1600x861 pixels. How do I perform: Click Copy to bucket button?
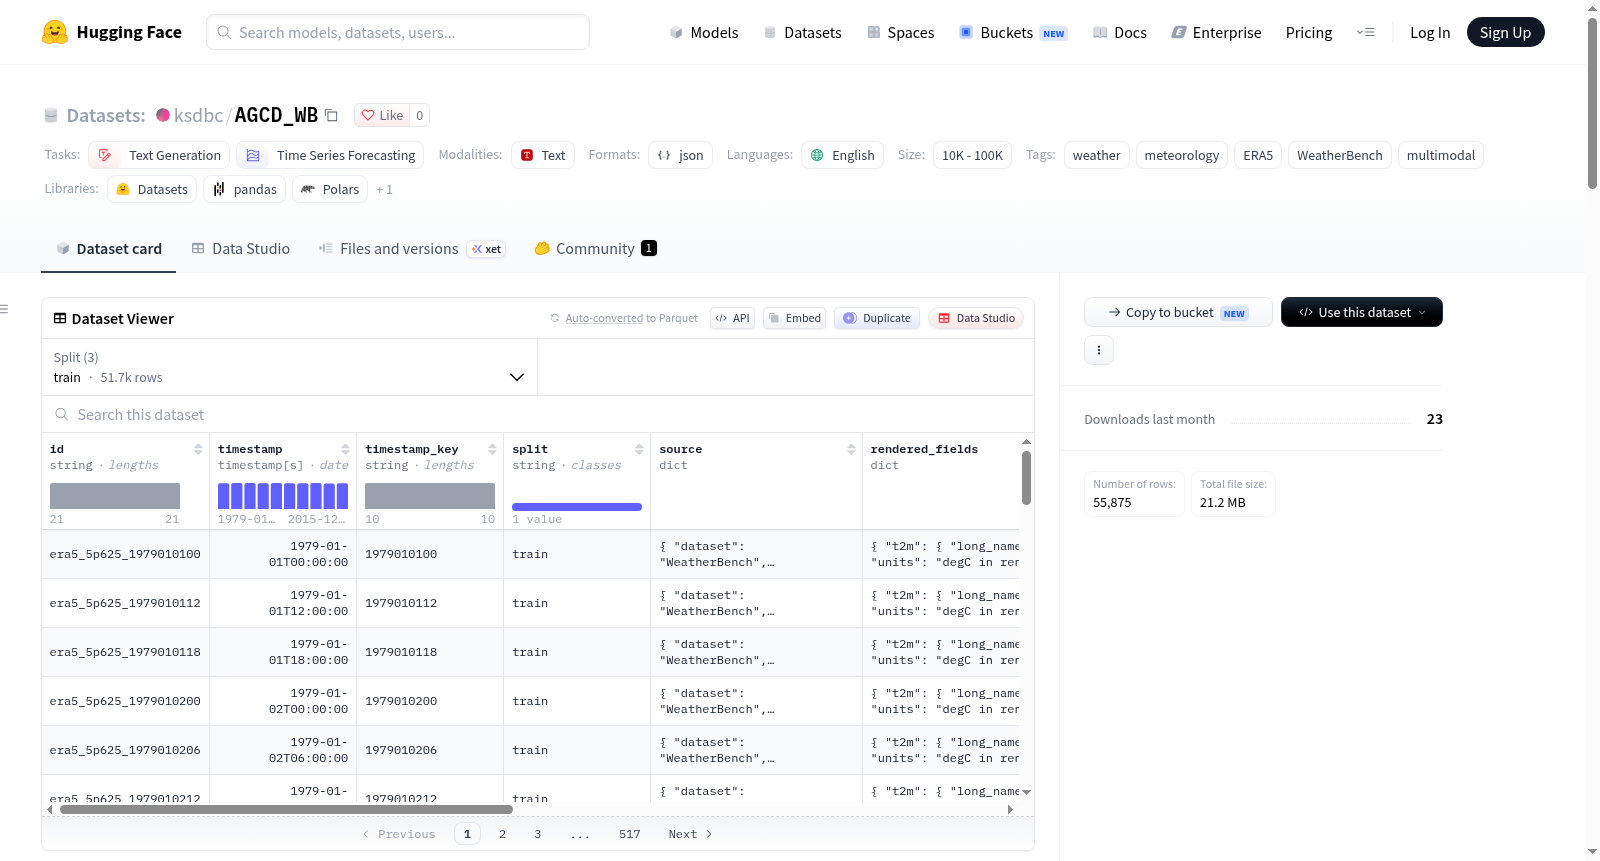coord(1178,312)
